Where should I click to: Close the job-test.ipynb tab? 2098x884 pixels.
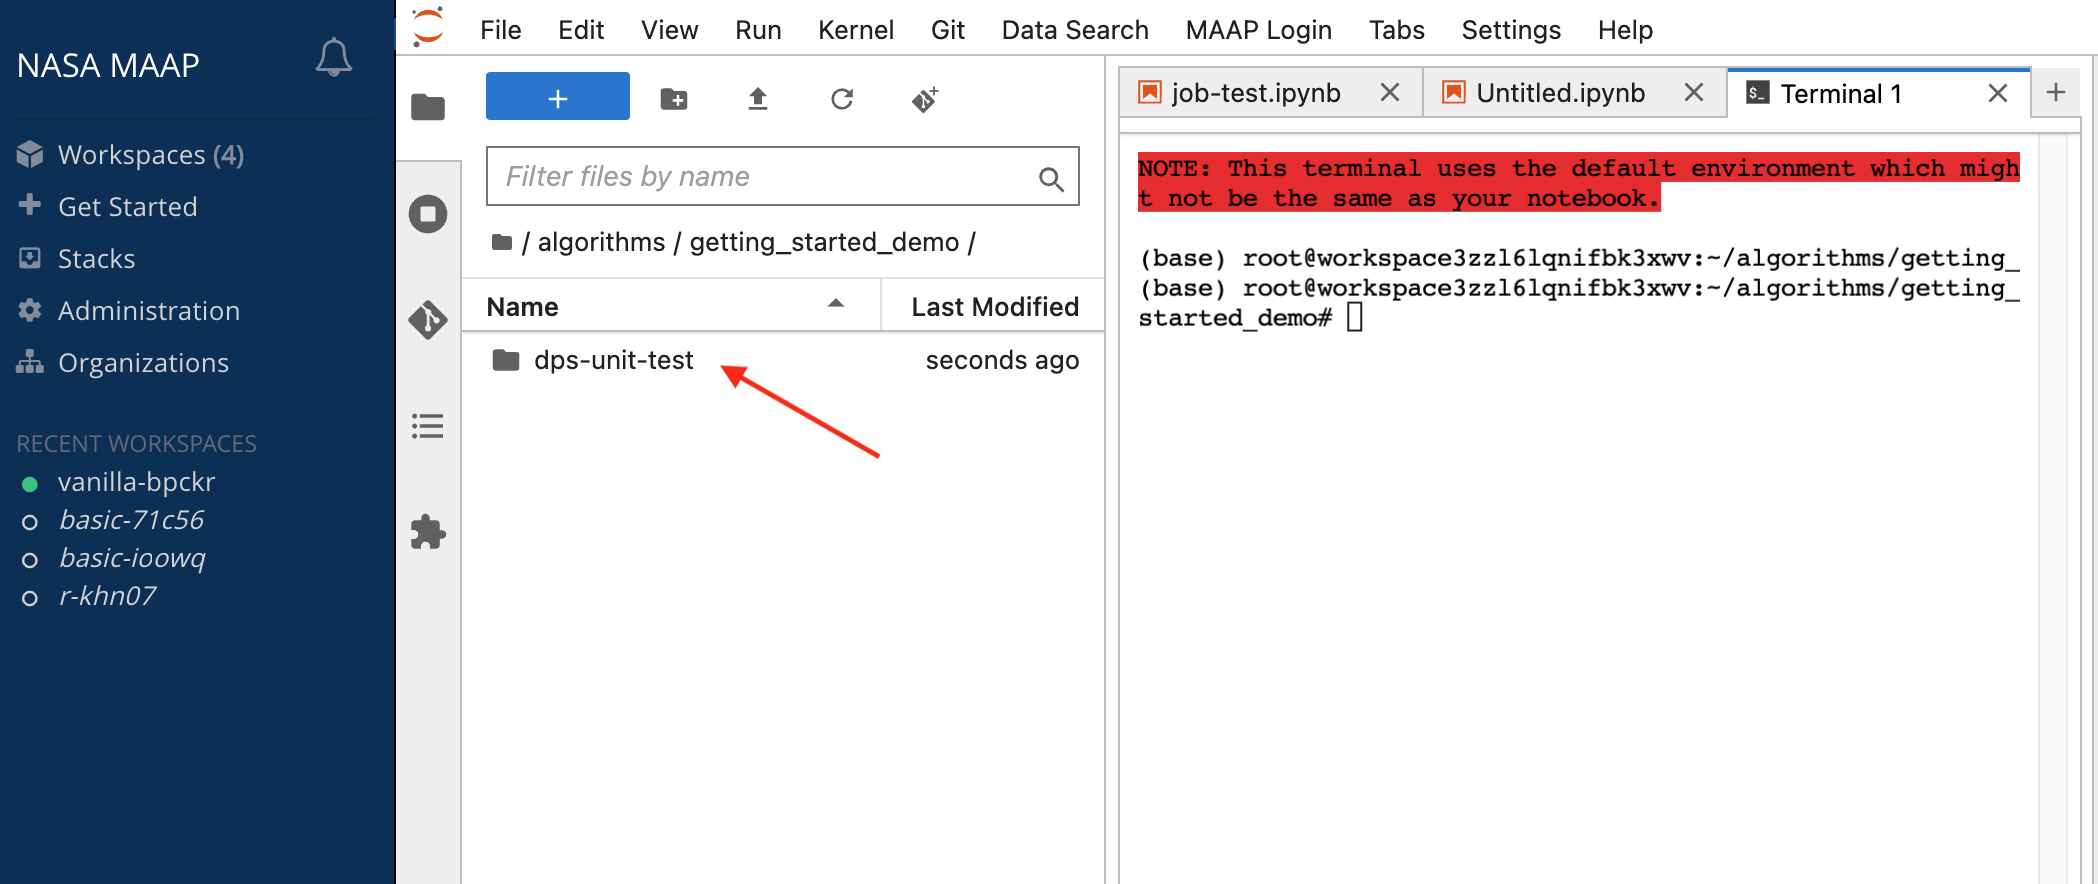click(x=1390, y=93)
